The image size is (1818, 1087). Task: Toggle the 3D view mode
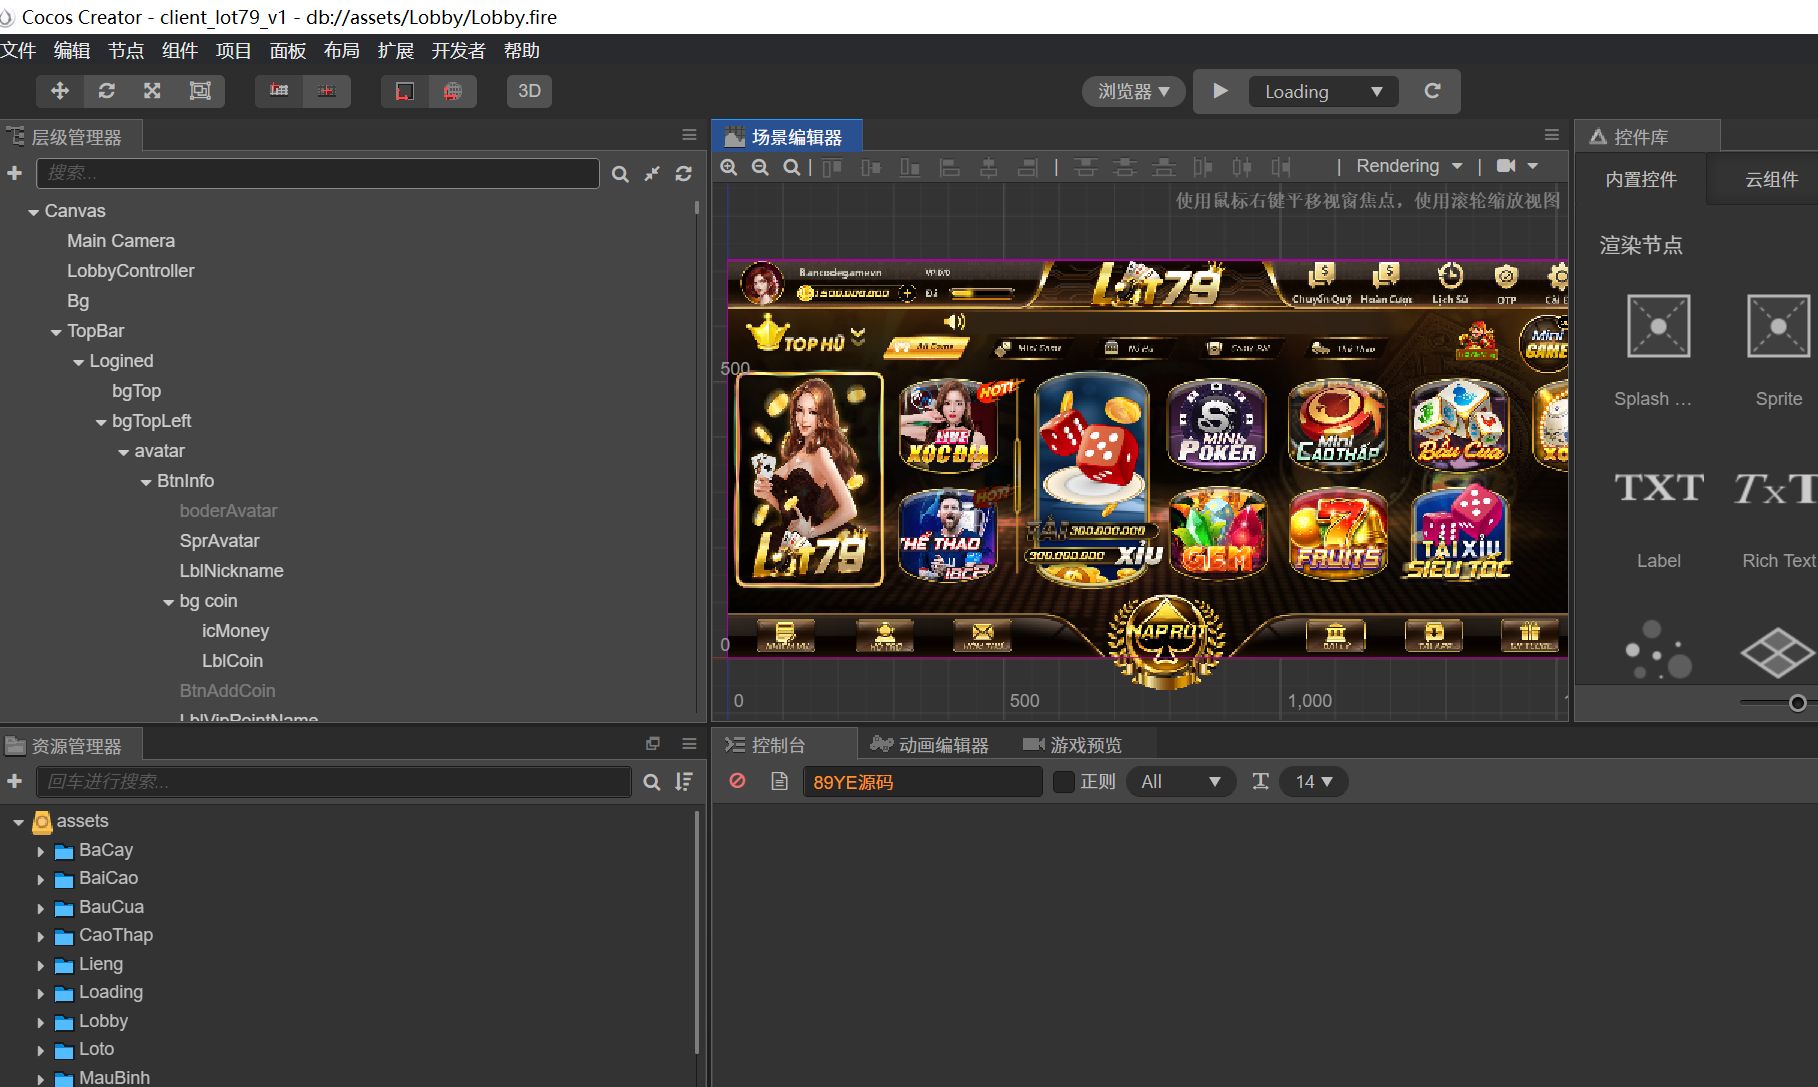pyautogui.click(x=529, y=91)
